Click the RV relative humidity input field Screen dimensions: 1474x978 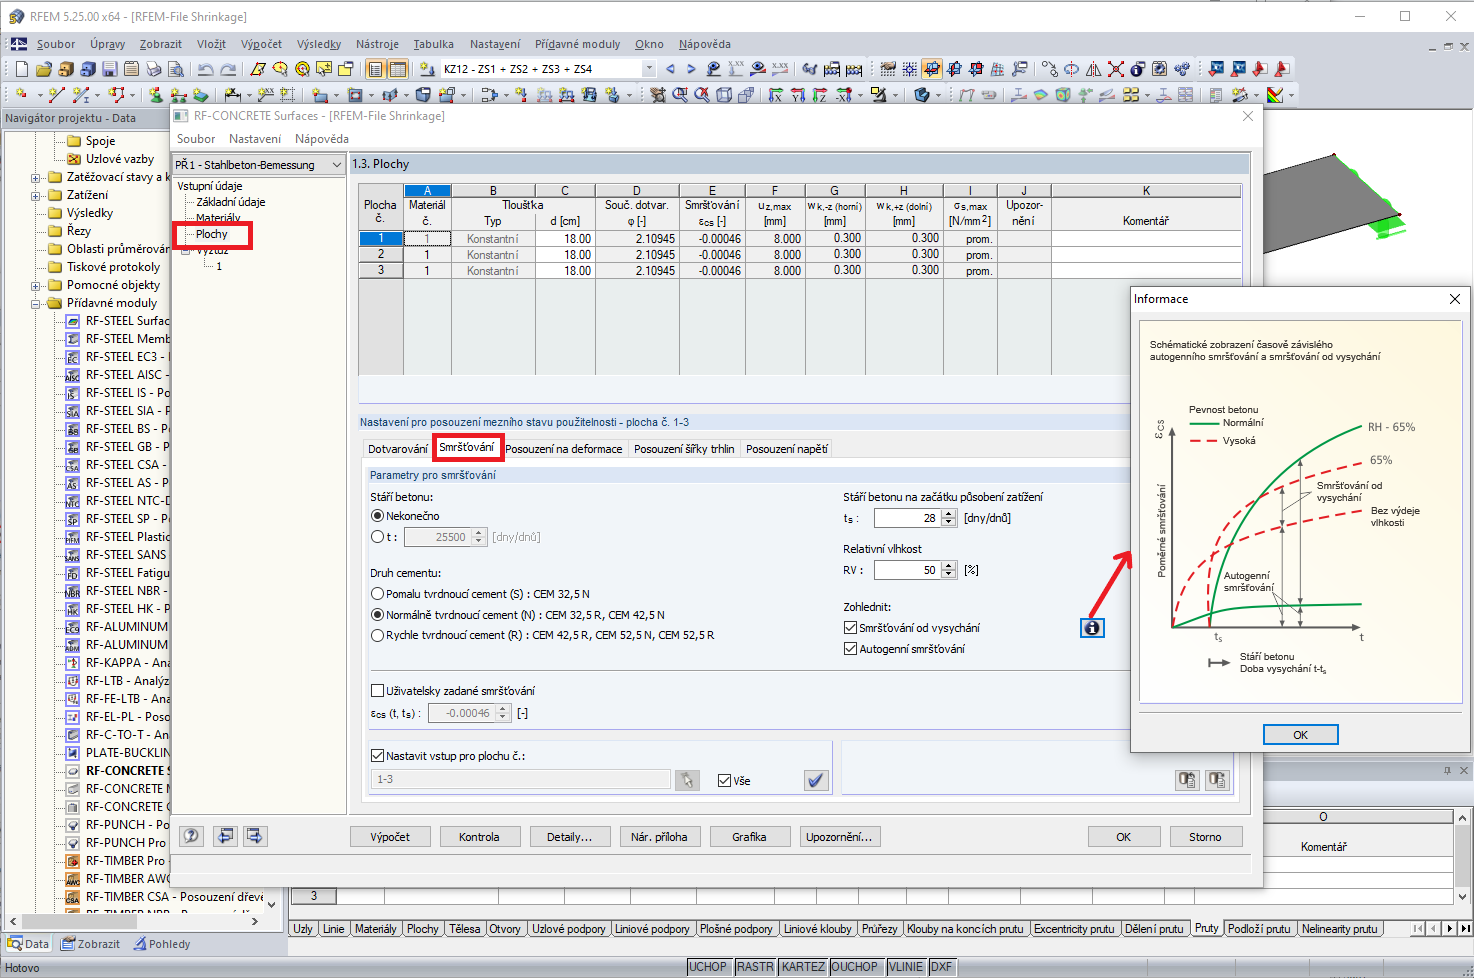(x=907, y=570)
